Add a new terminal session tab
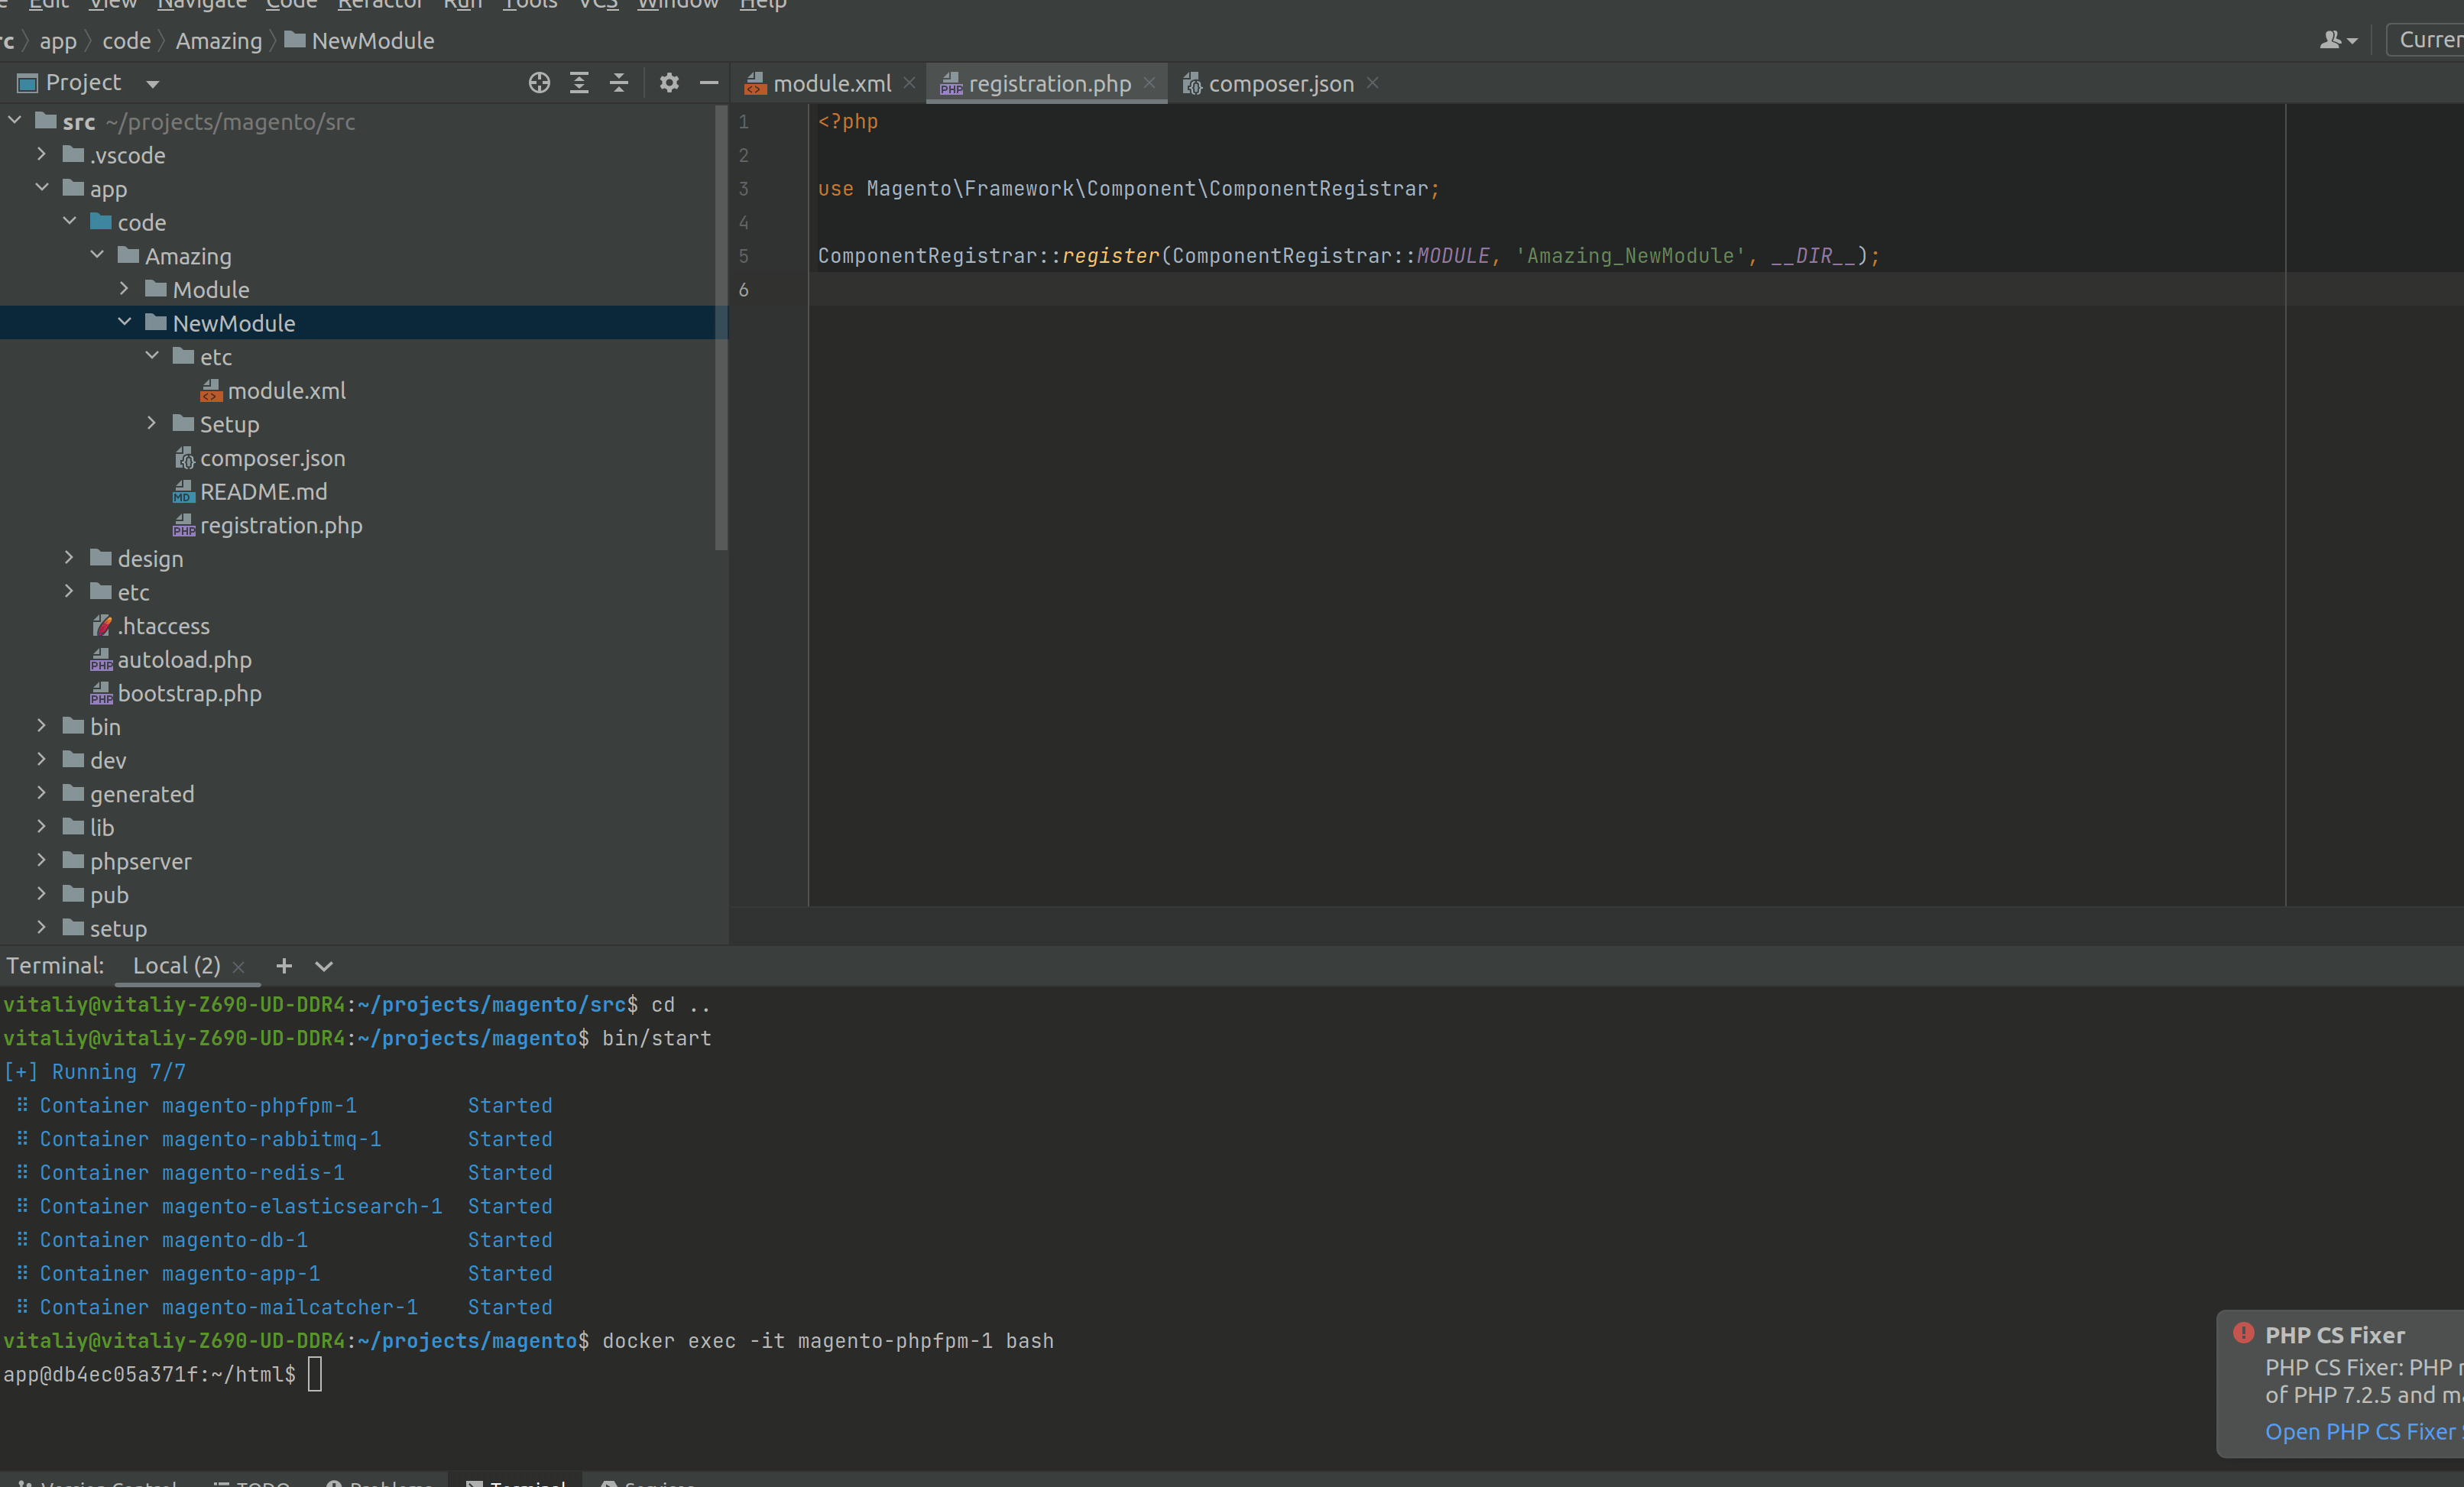This screenshot has height=1487, width=2464. 284,966
